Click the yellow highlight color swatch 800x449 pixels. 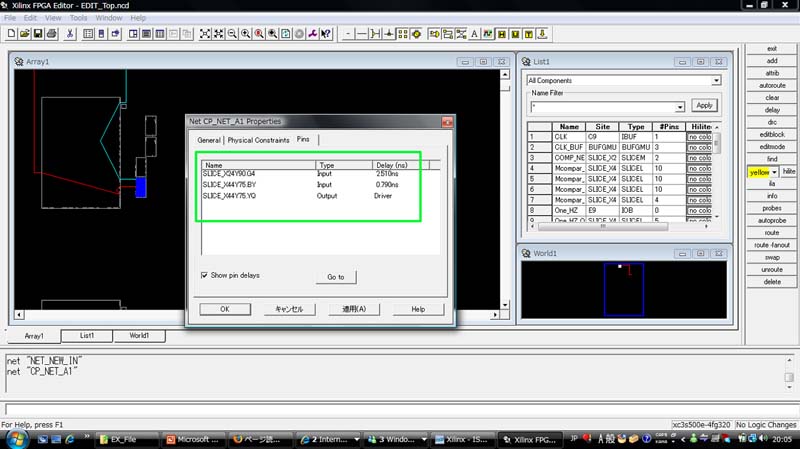point(759,172)
